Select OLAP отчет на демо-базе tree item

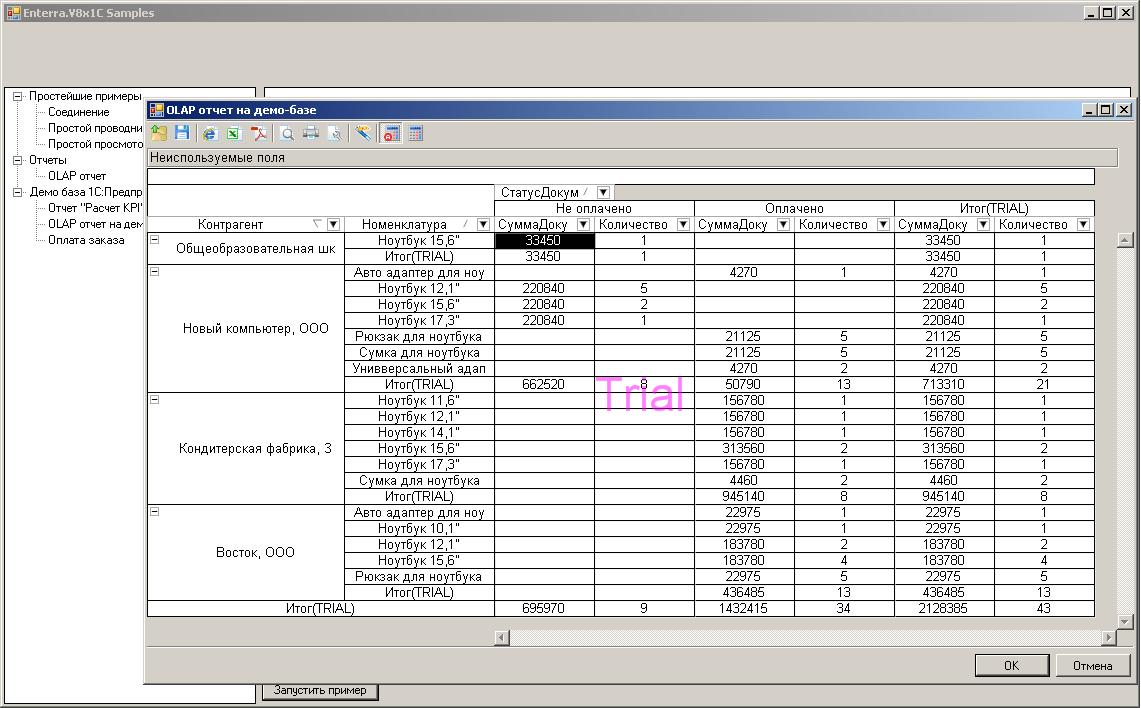point(95,224)
